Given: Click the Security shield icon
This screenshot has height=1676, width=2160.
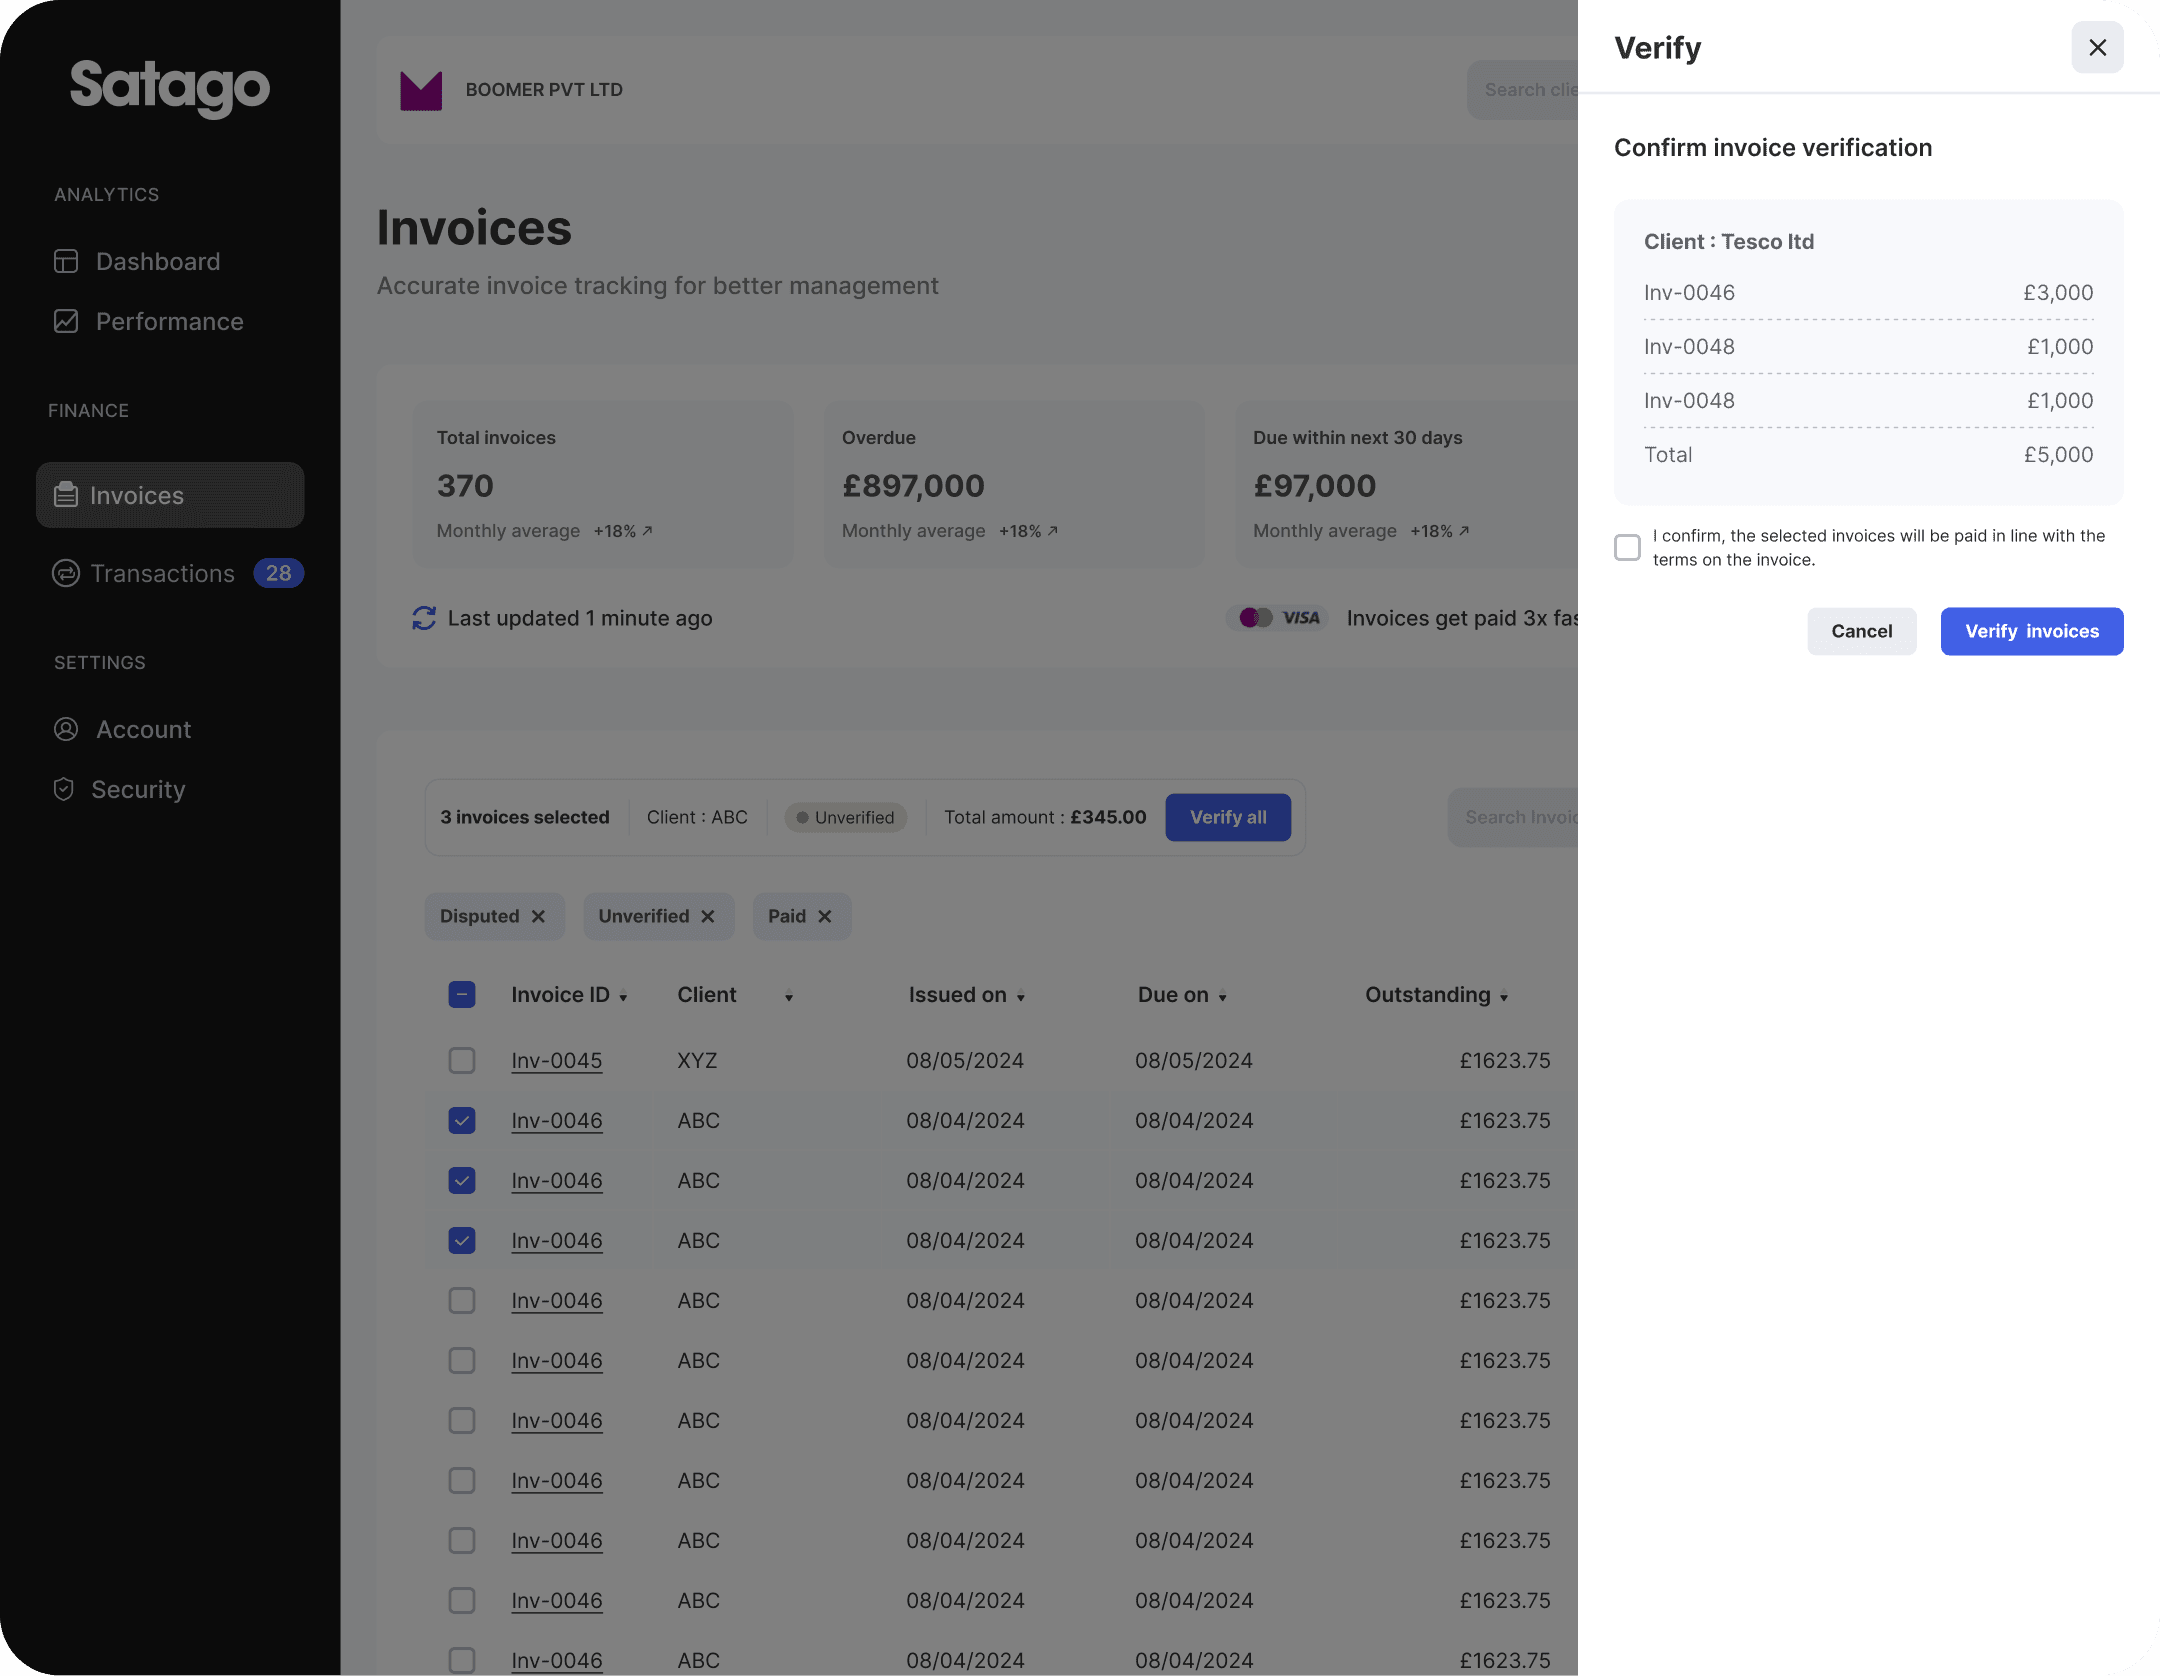Looking at the screenshot, I should pos(64,790).
